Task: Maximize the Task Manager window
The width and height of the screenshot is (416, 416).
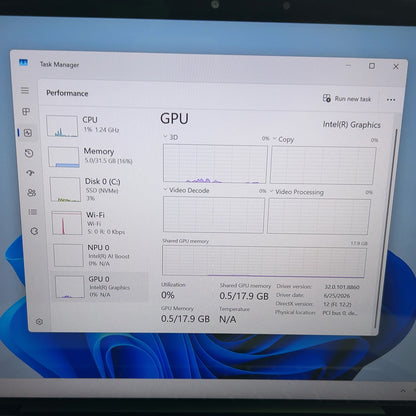Action: [x=372, y=66]
